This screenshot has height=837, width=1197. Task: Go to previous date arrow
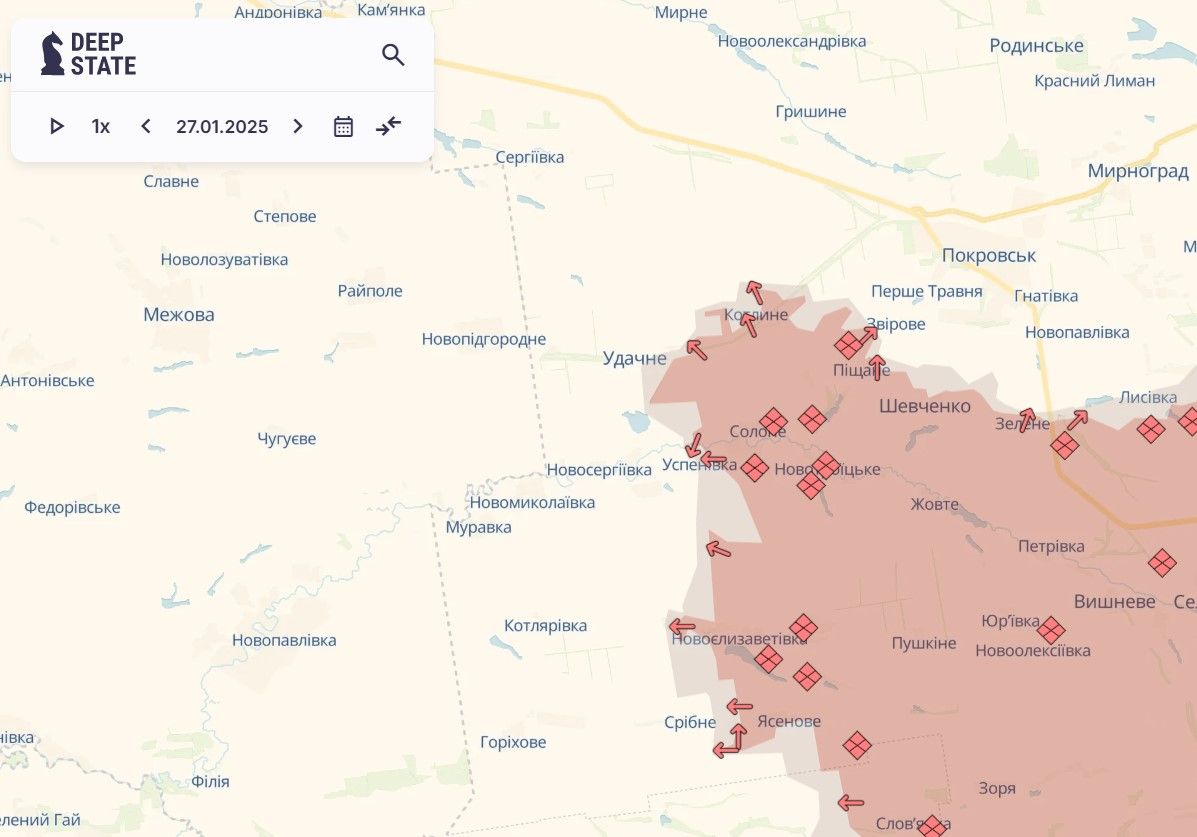click(x=146, y=126)
